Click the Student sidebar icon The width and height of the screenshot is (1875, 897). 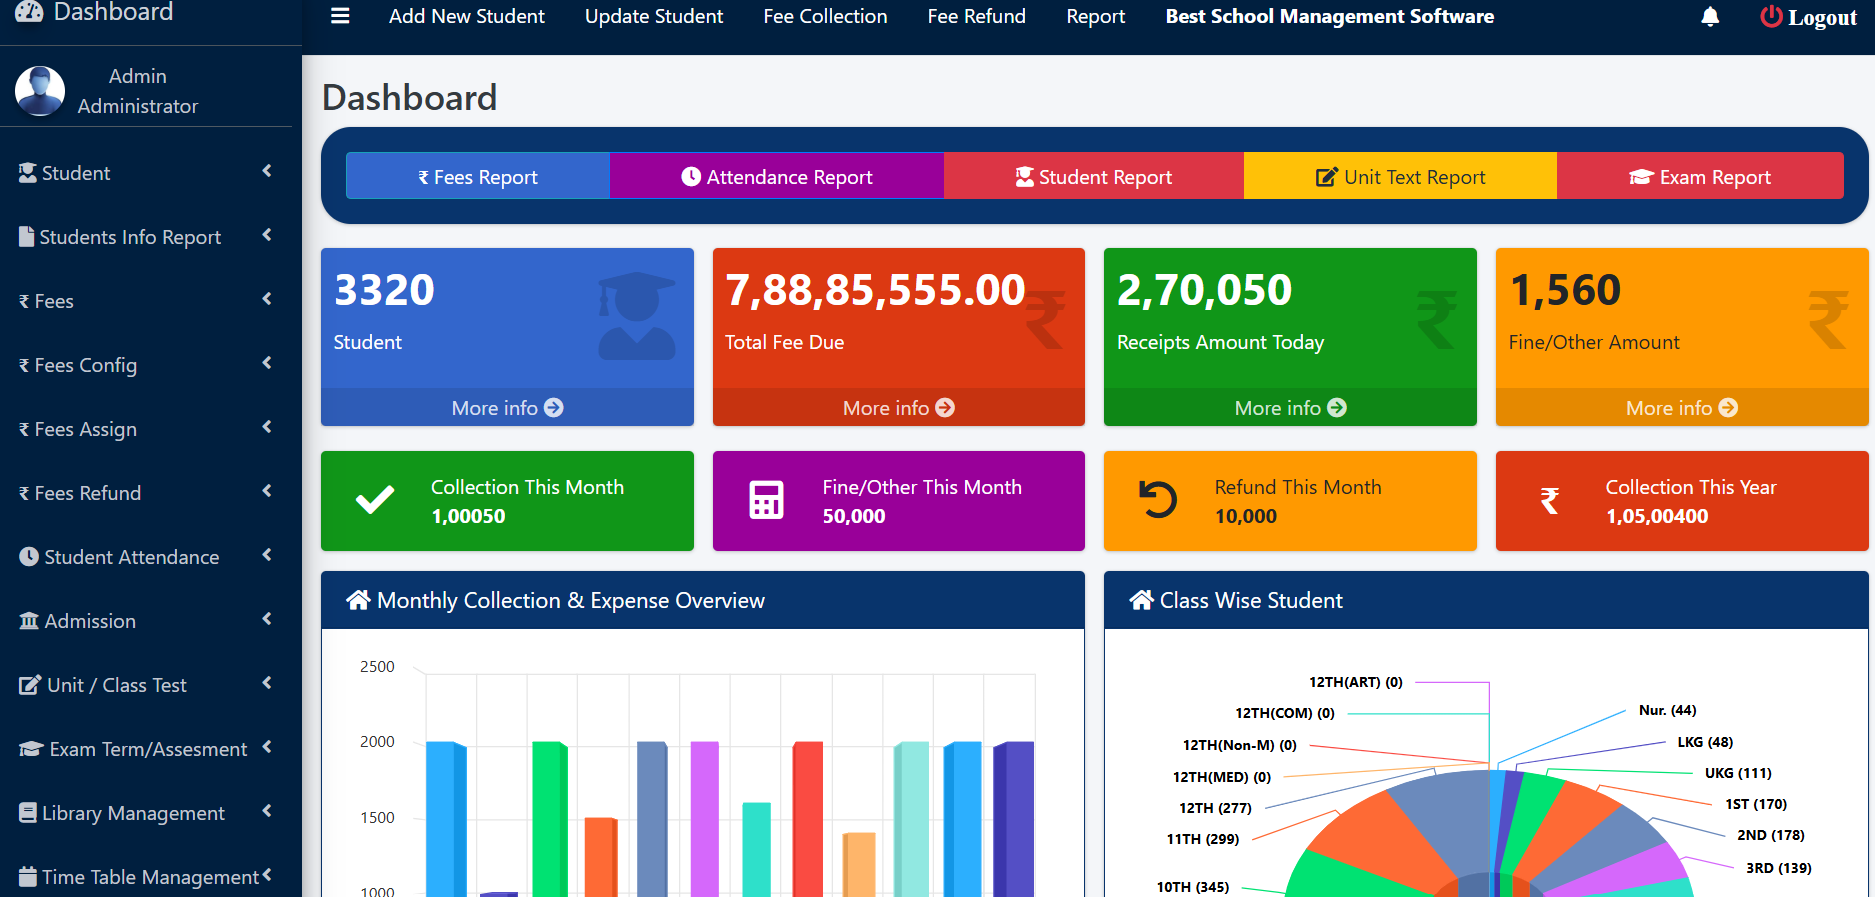tap(28, 173)
